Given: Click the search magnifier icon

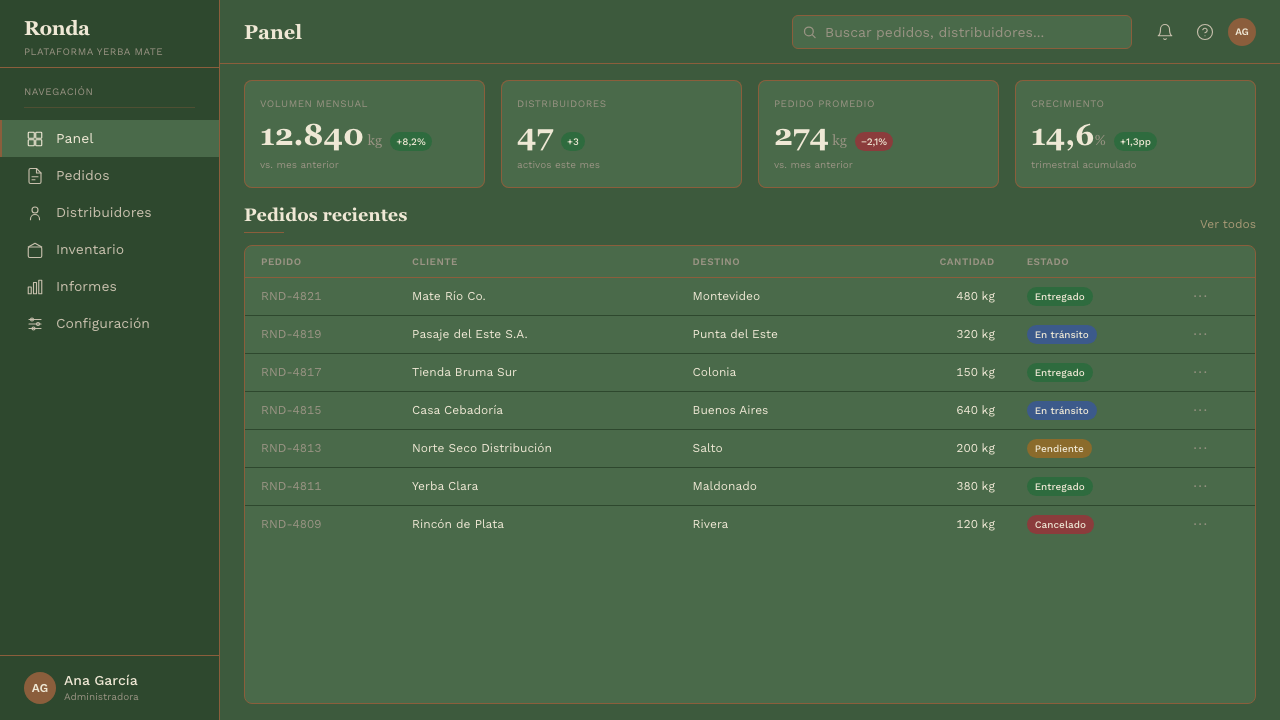Looking at the screenshot, I should (810, 32).
